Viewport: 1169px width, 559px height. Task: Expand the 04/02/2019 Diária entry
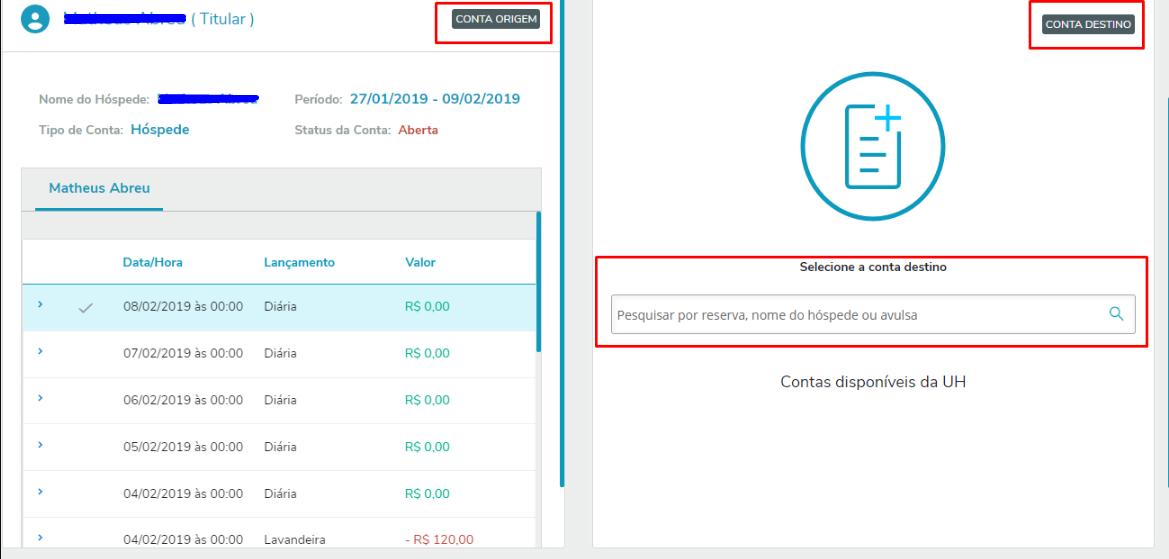(40, 492)
